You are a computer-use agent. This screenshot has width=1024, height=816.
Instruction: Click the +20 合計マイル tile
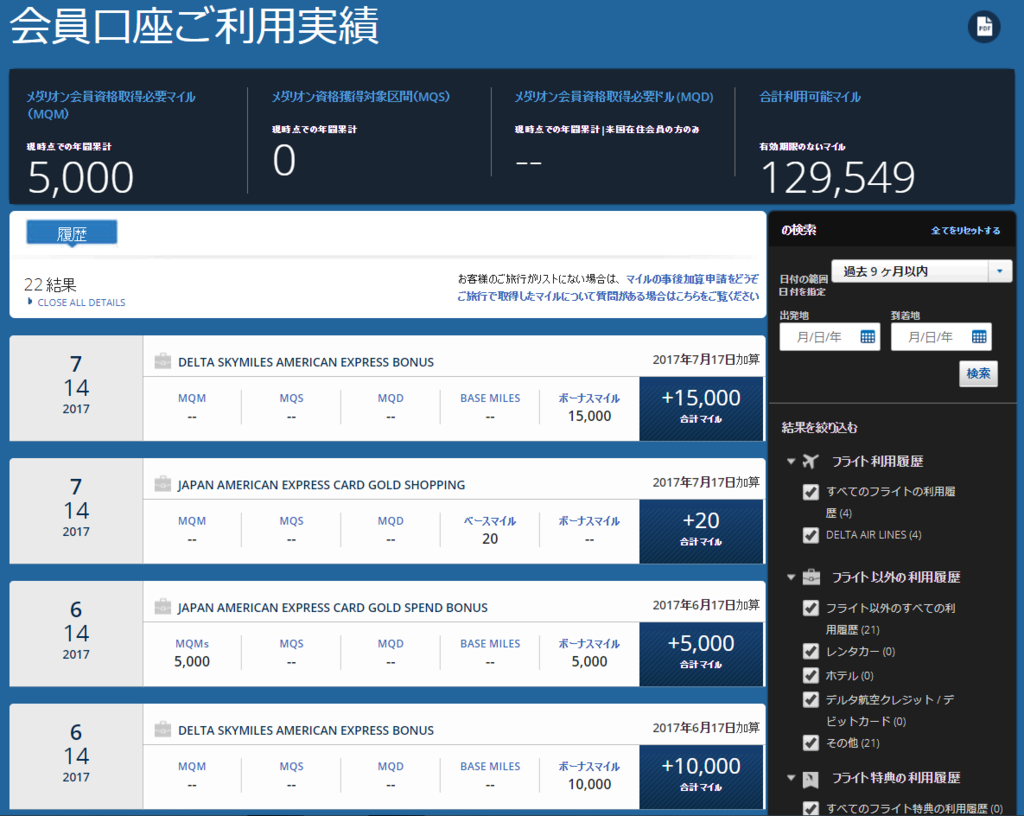coord(701,531)
